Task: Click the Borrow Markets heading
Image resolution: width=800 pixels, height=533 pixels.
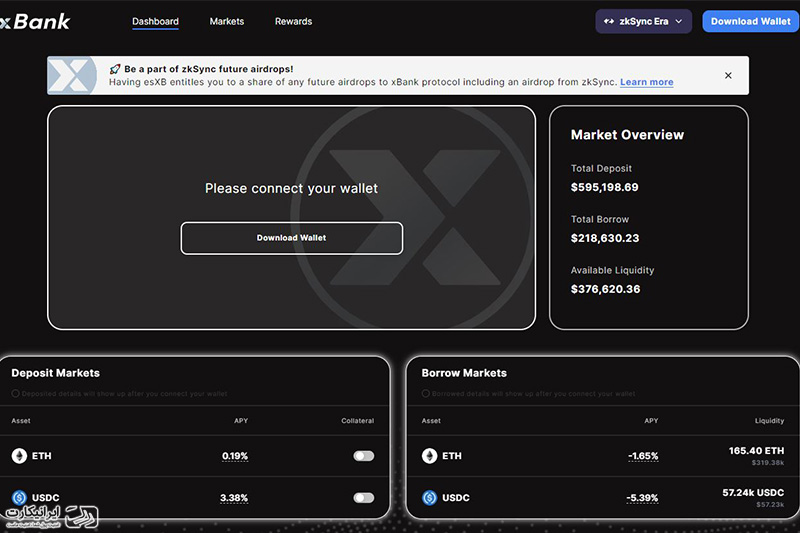Action: (x=464, y=373)
